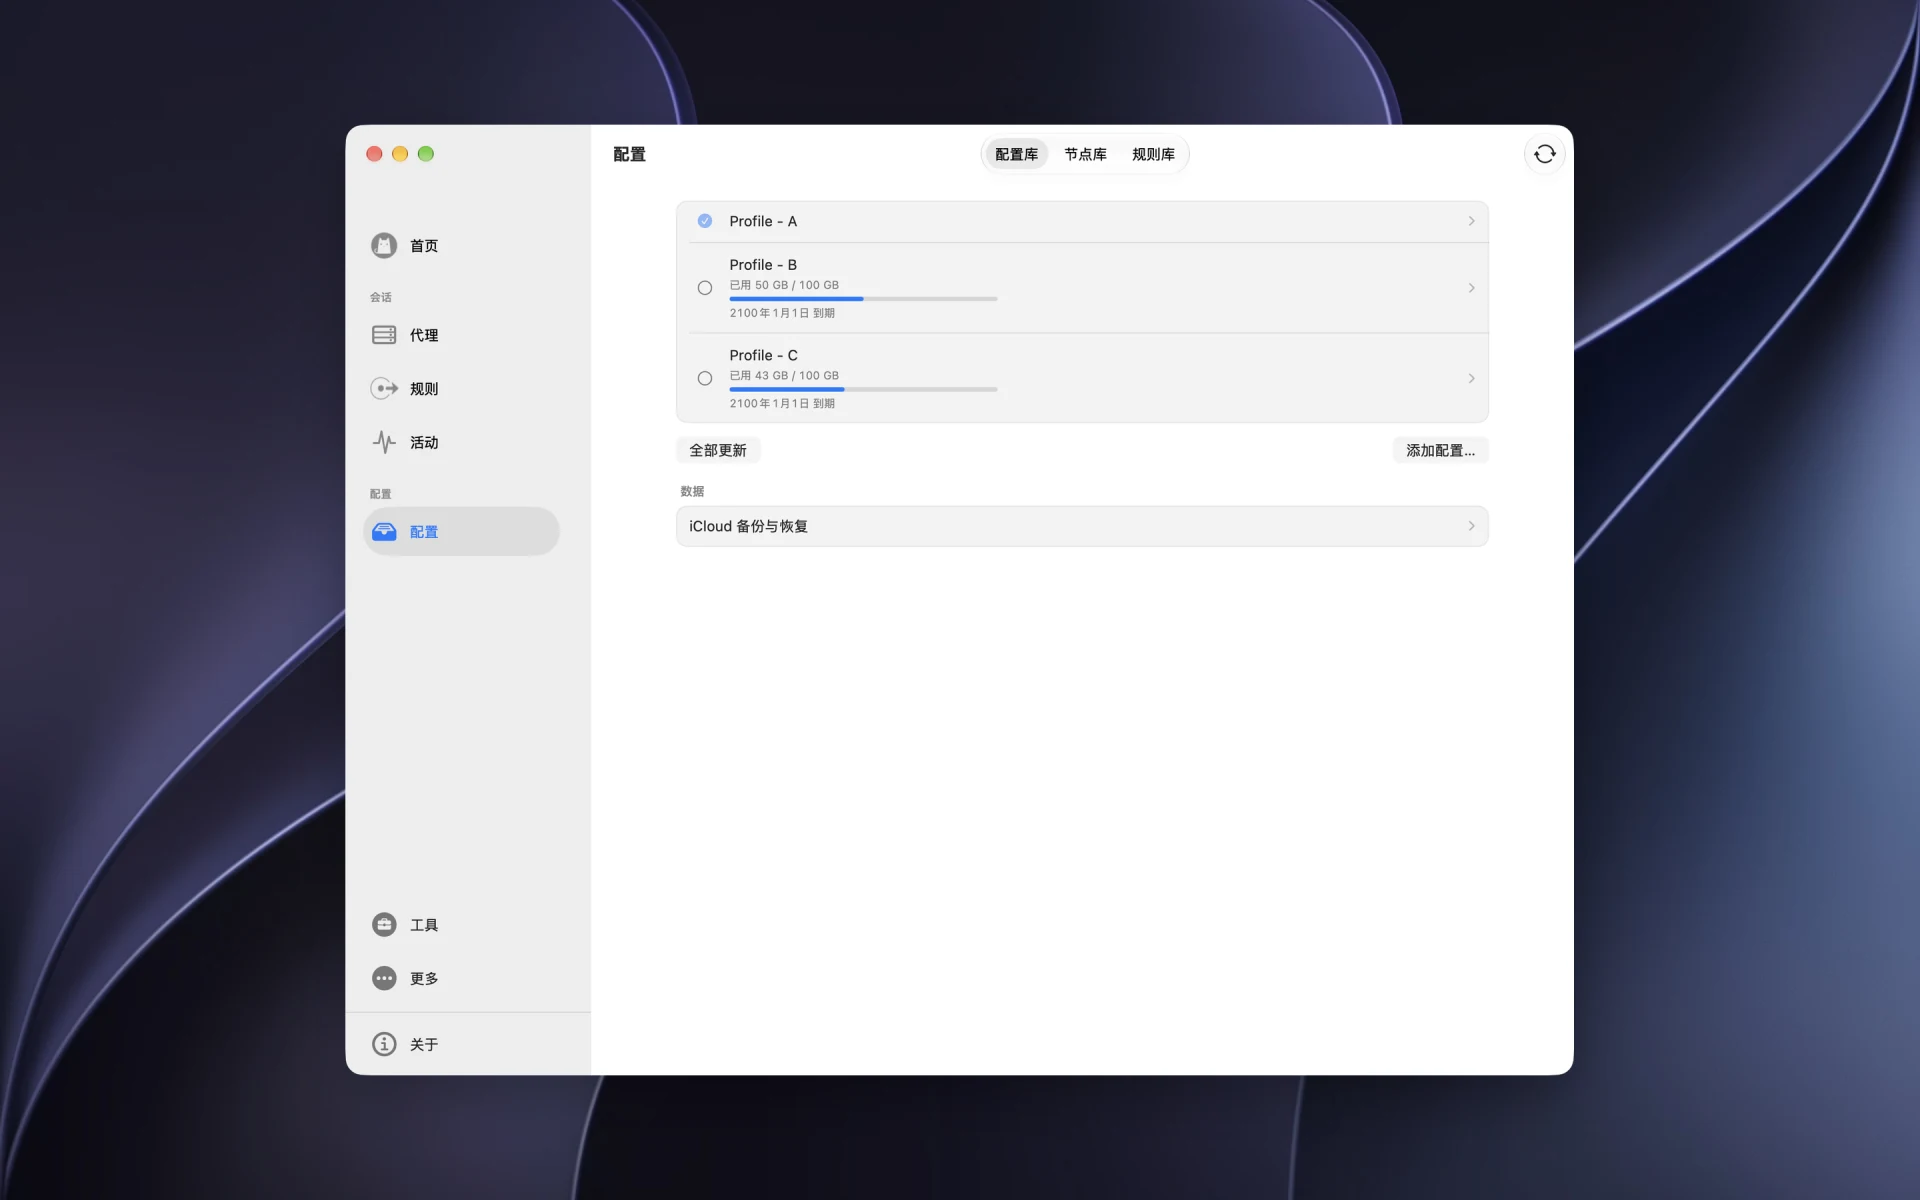Select the Profile - C radio button

click(x=705, y=378)
